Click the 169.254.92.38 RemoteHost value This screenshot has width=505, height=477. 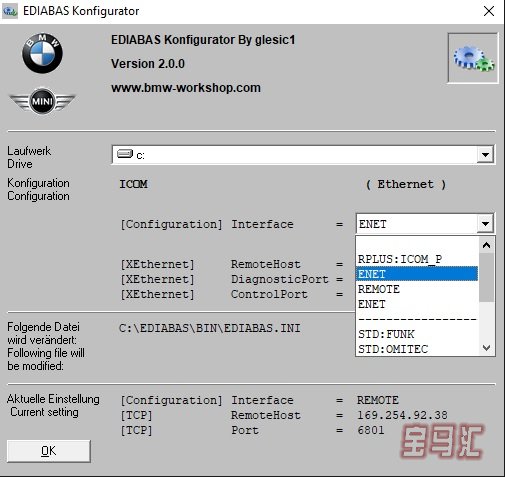click(x=402, y=415)
